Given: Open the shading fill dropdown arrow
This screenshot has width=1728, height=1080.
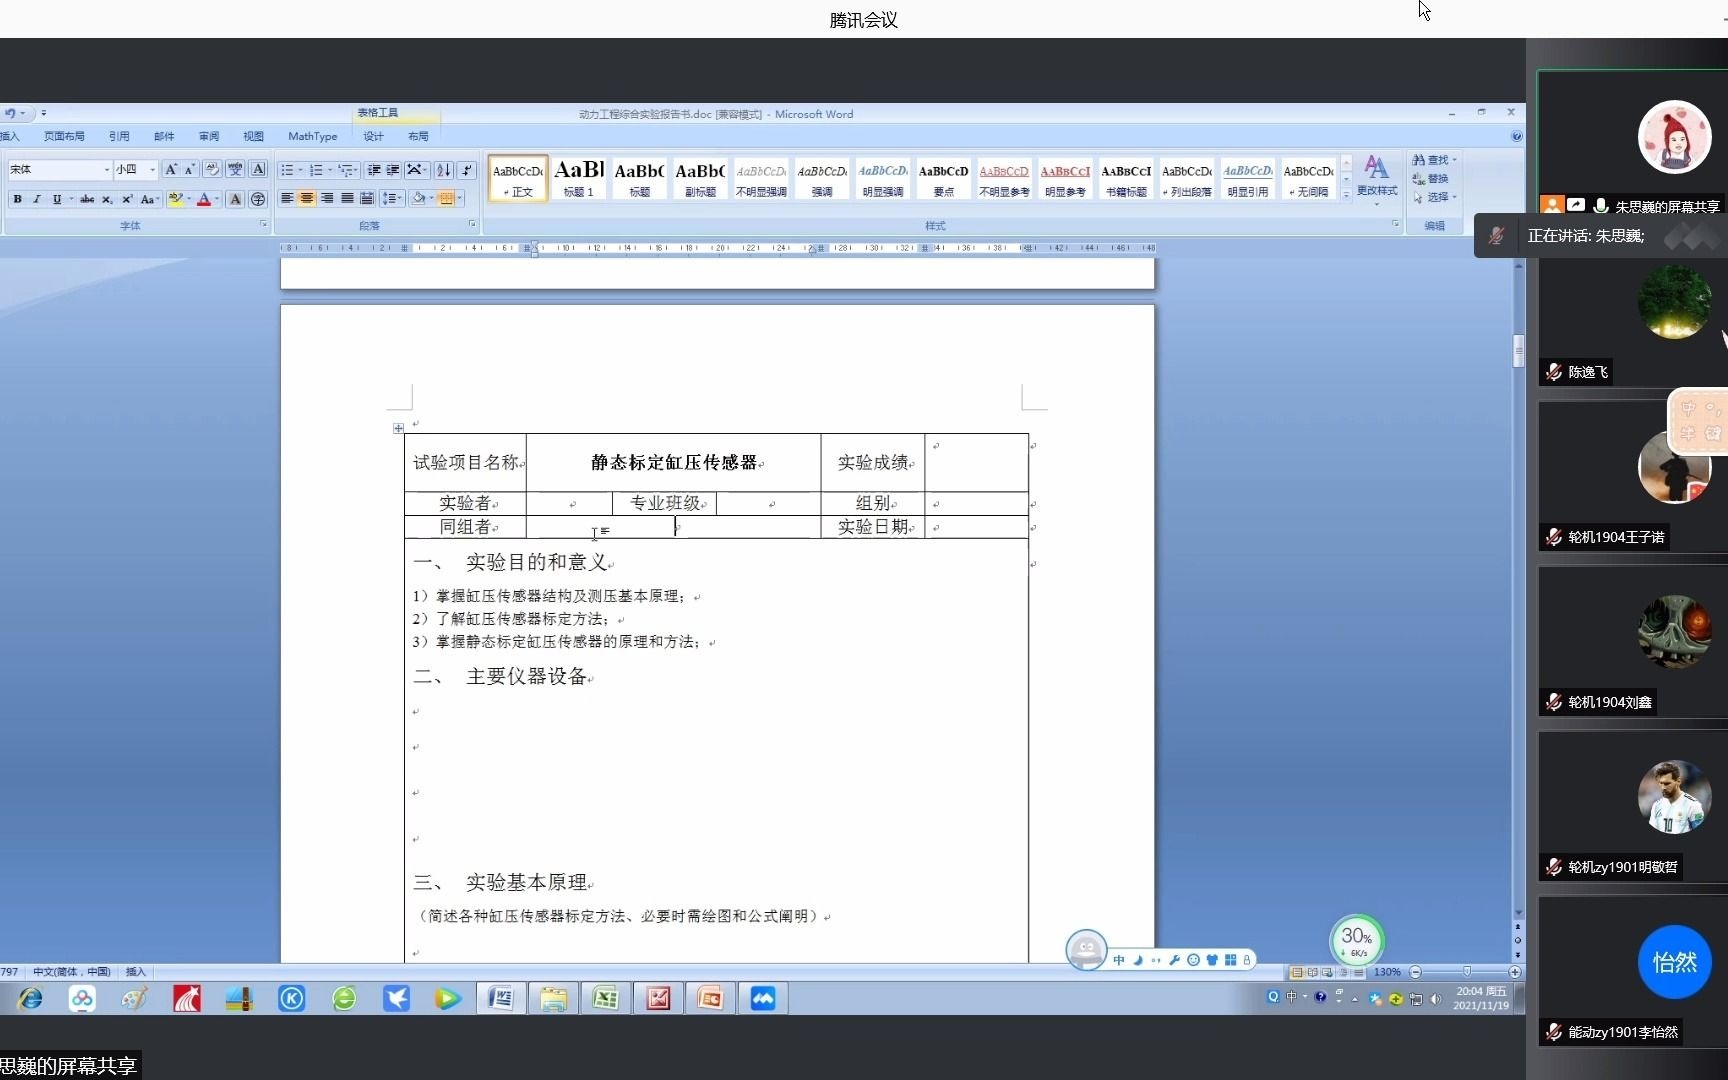Looking at the screenshot, I should (x=431, y=198).
